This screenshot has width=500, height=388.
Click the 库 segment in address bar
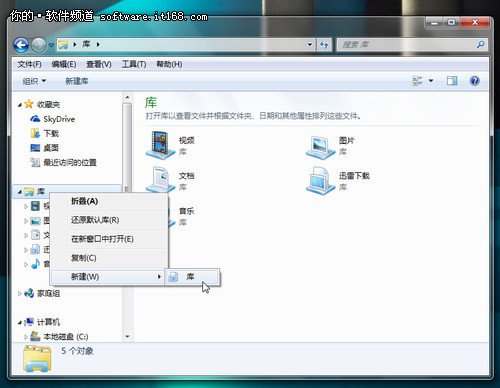click(86, 44)
